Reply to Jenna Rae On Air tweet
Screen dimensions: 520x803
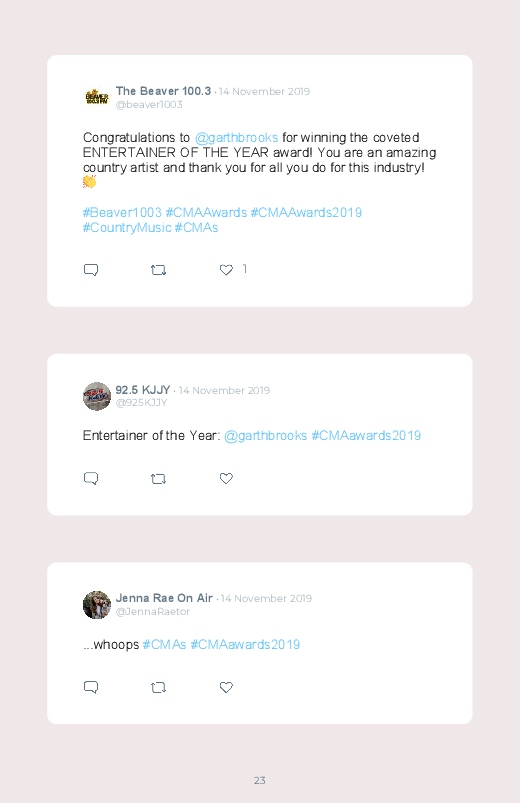91,687
